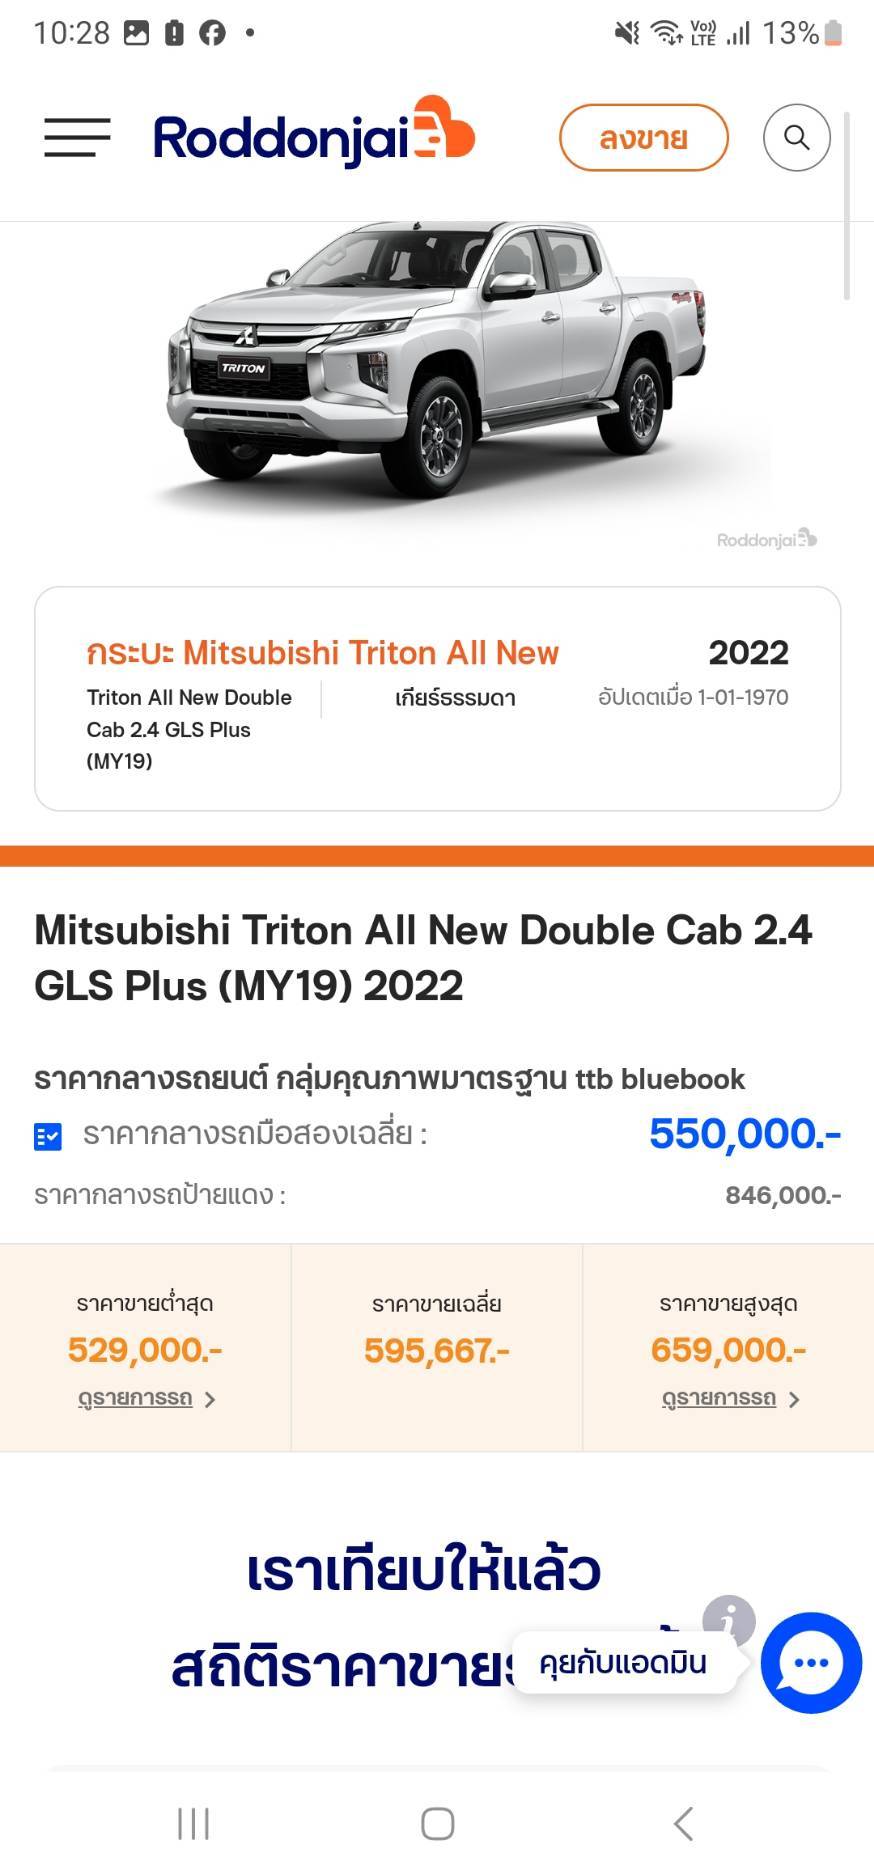This screenshot has width=874, height=1874.
Task: Open ดูรายการรถ link under highest price
Action: [718, 1398]
